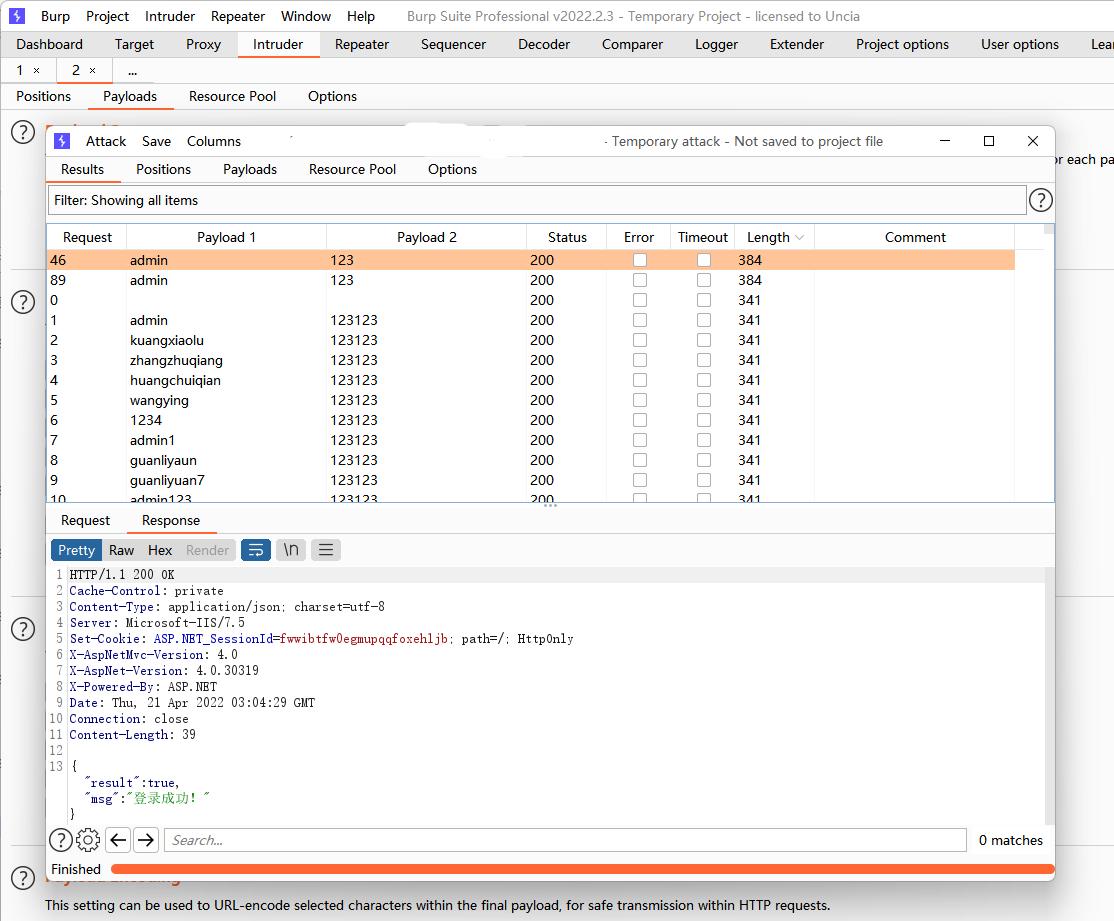The image size is (1114, 921).
Task: Toggle Error checkbox for guanliyaun row
Action: pos(639,460)
